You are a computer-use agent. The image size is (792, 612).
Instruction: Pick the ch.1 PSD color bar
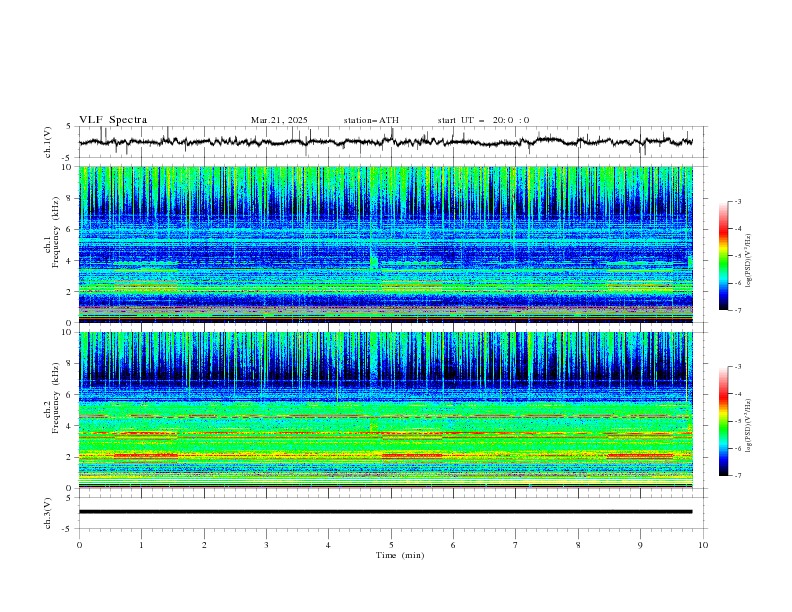(723, 255)
